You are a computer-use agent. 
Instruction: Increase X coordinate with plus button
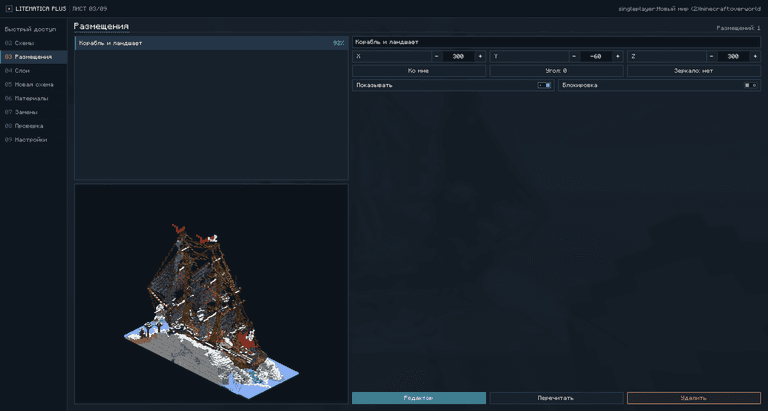[480, 56]
